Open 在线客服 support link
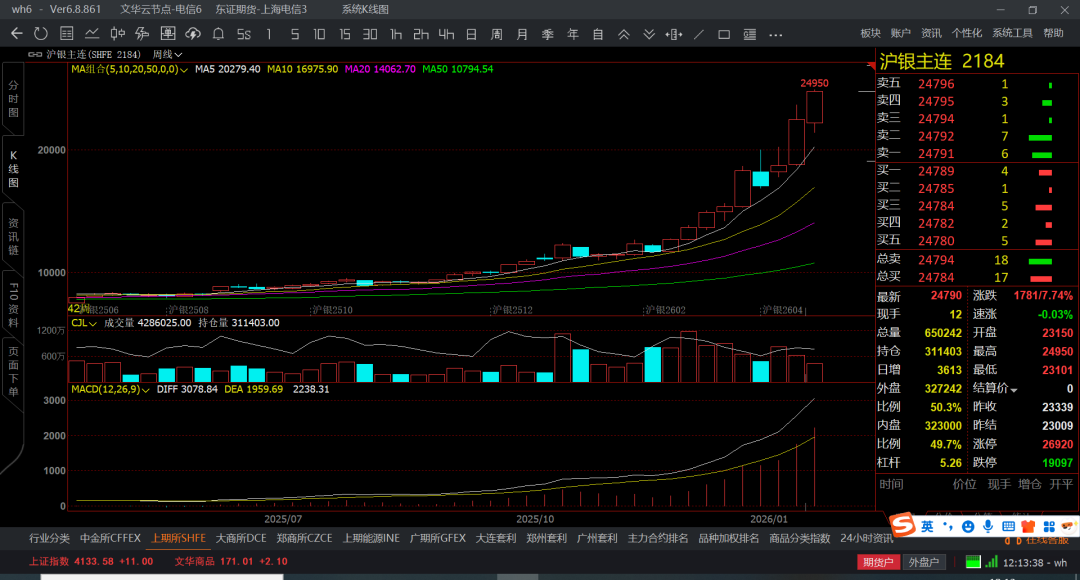Screen dimensions: 1080x580 tap(1047, 541)
